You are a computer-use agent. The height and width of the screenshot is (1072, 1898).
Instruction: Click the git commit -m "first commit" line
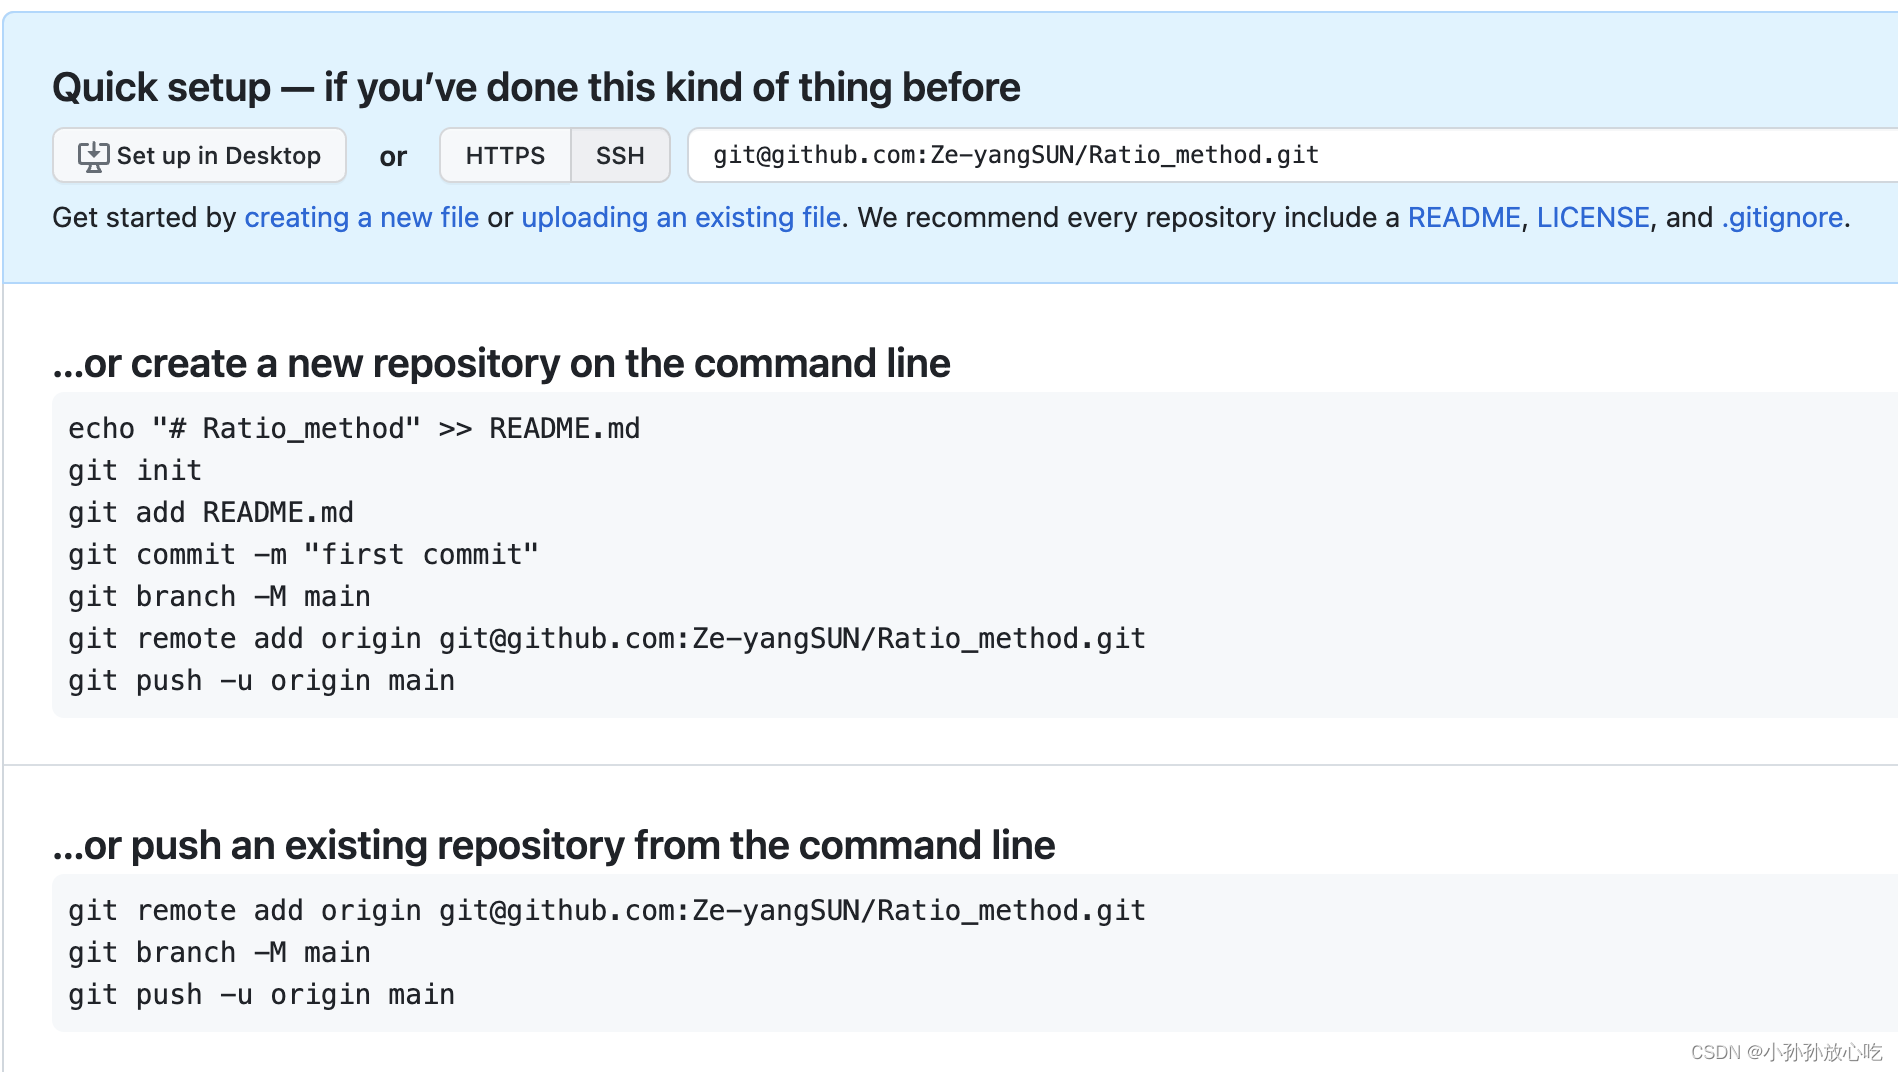click(304, 554)
